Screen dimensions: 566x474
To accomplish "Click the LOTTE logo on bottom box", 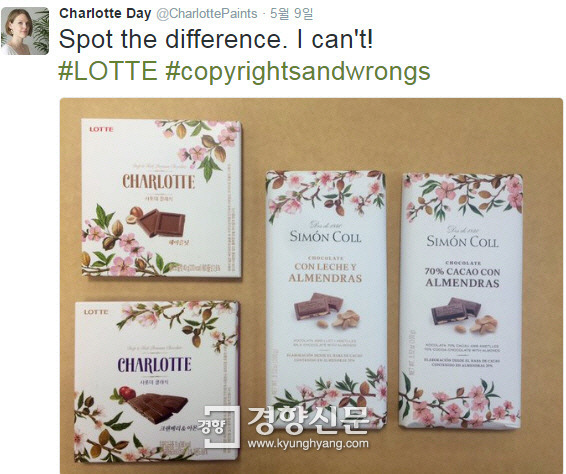I will coord(96,312).
